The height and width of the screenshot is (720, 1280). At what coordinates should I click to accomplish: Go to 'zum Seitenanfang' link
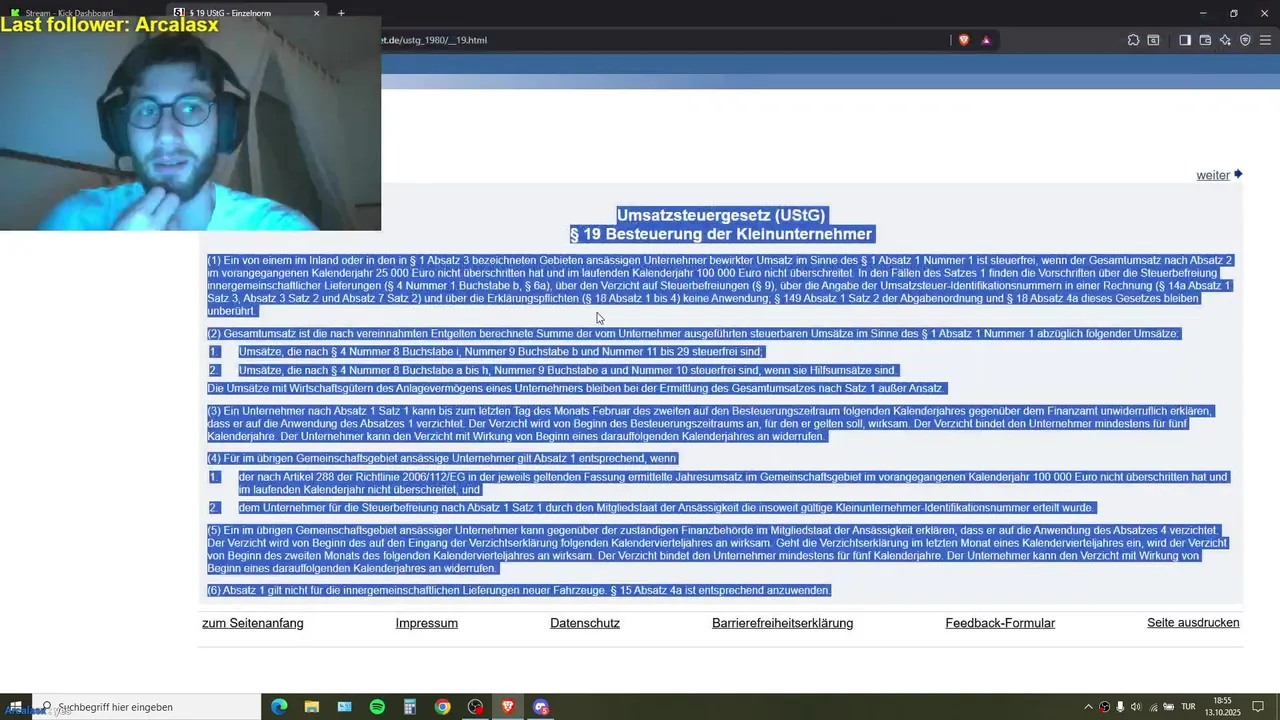253,623
